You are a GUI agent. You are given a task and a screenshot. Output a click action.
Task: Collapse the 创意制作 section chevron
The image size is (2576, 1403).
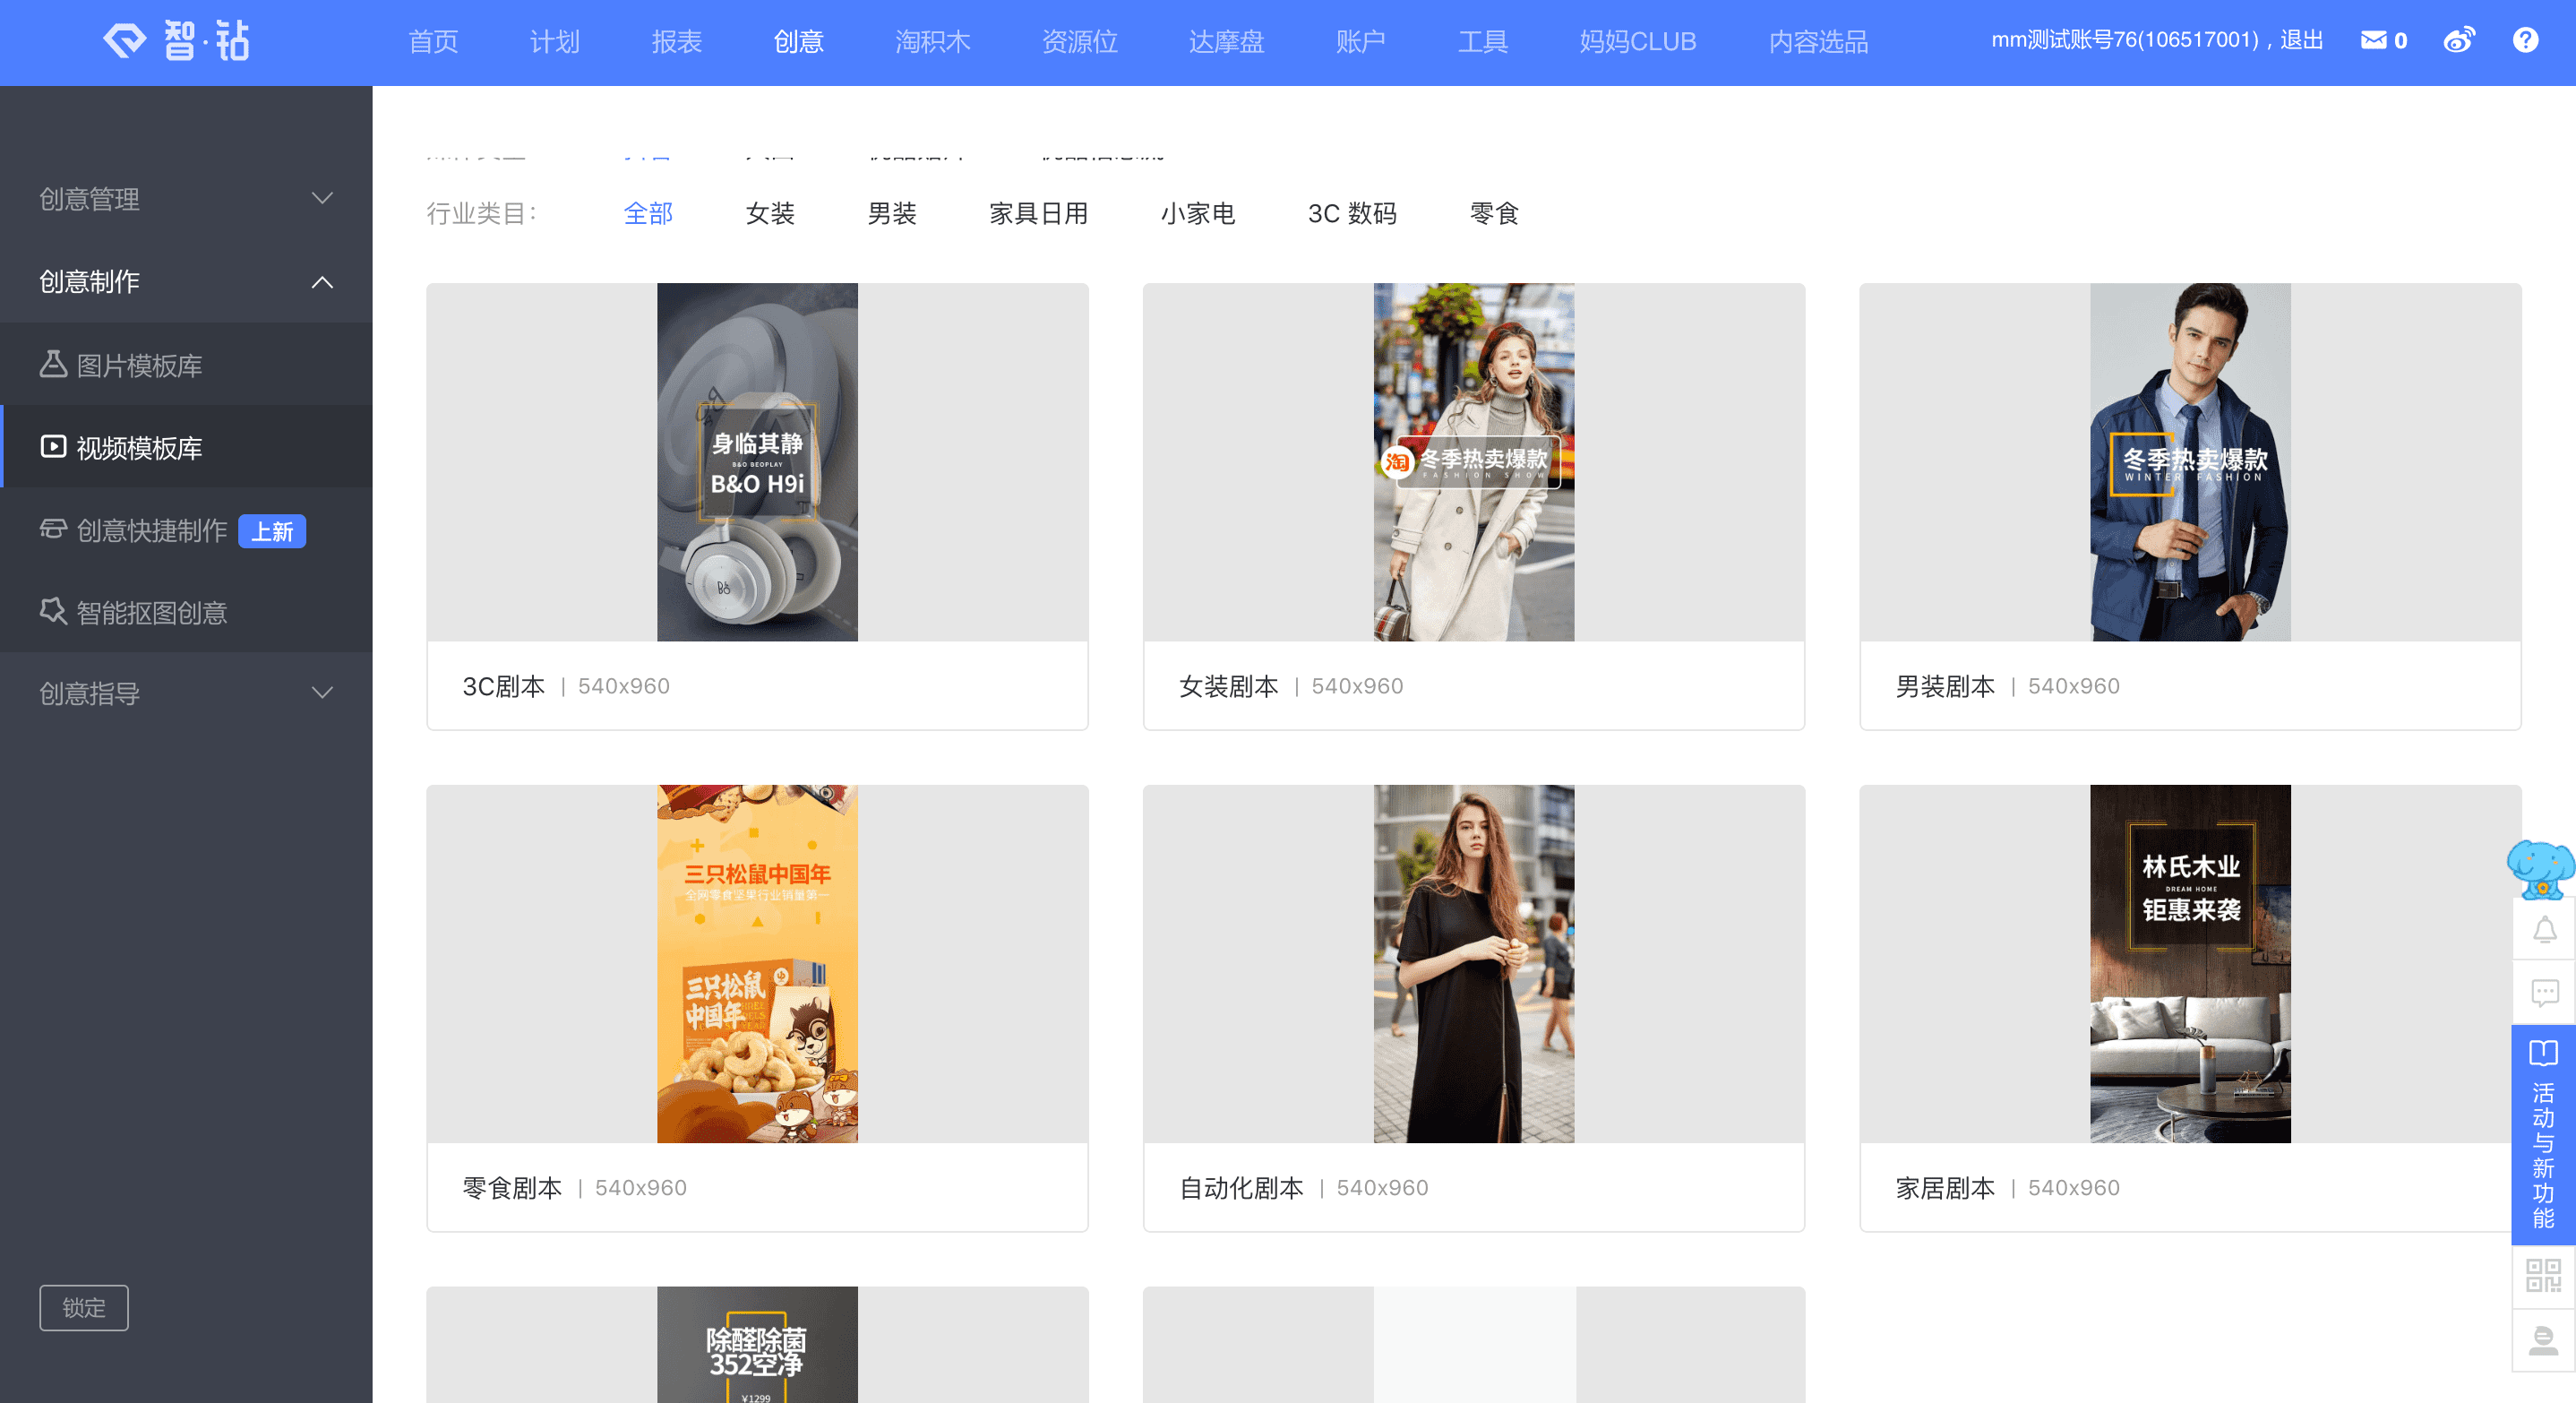tap(322, 282)
